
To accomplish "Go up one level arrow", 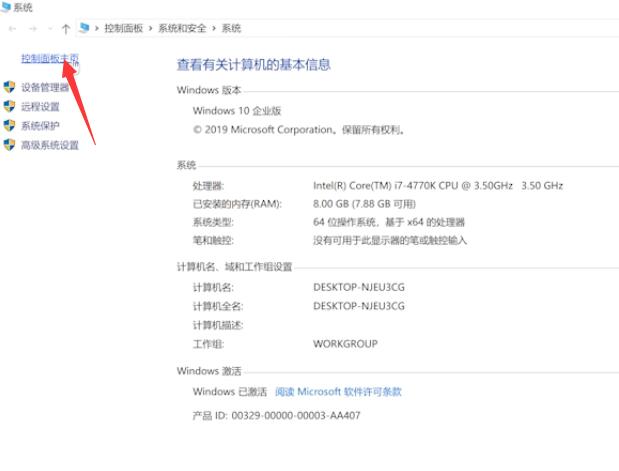I will coord(66,28).
